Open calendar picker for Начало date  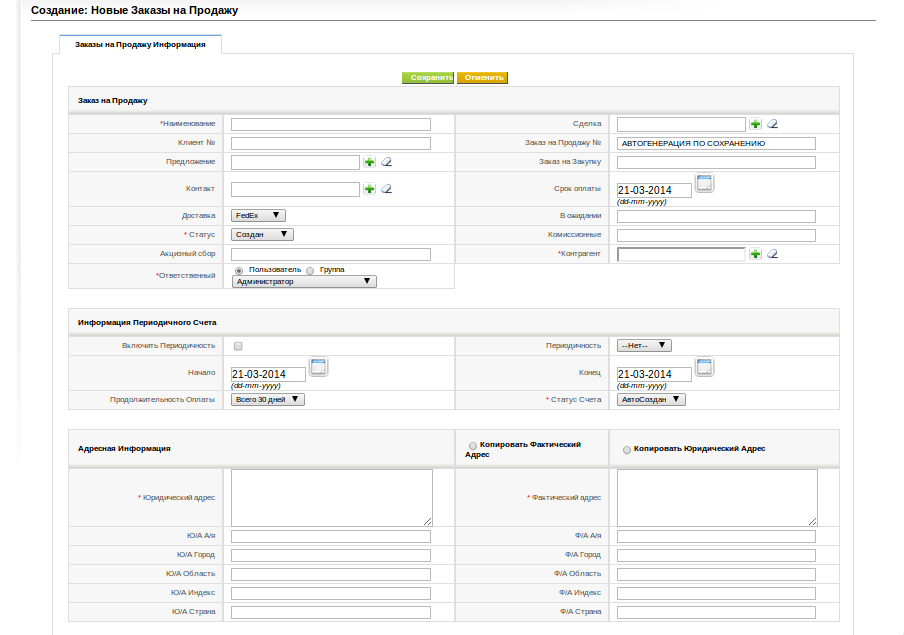[x=318, y=367]
